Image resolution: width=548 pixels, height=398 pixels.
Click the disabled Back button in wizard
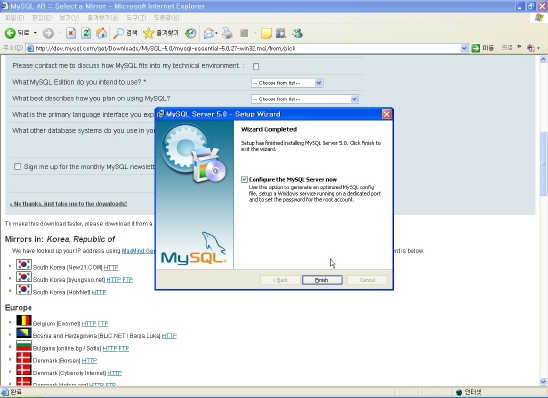[x=280, y=280]
